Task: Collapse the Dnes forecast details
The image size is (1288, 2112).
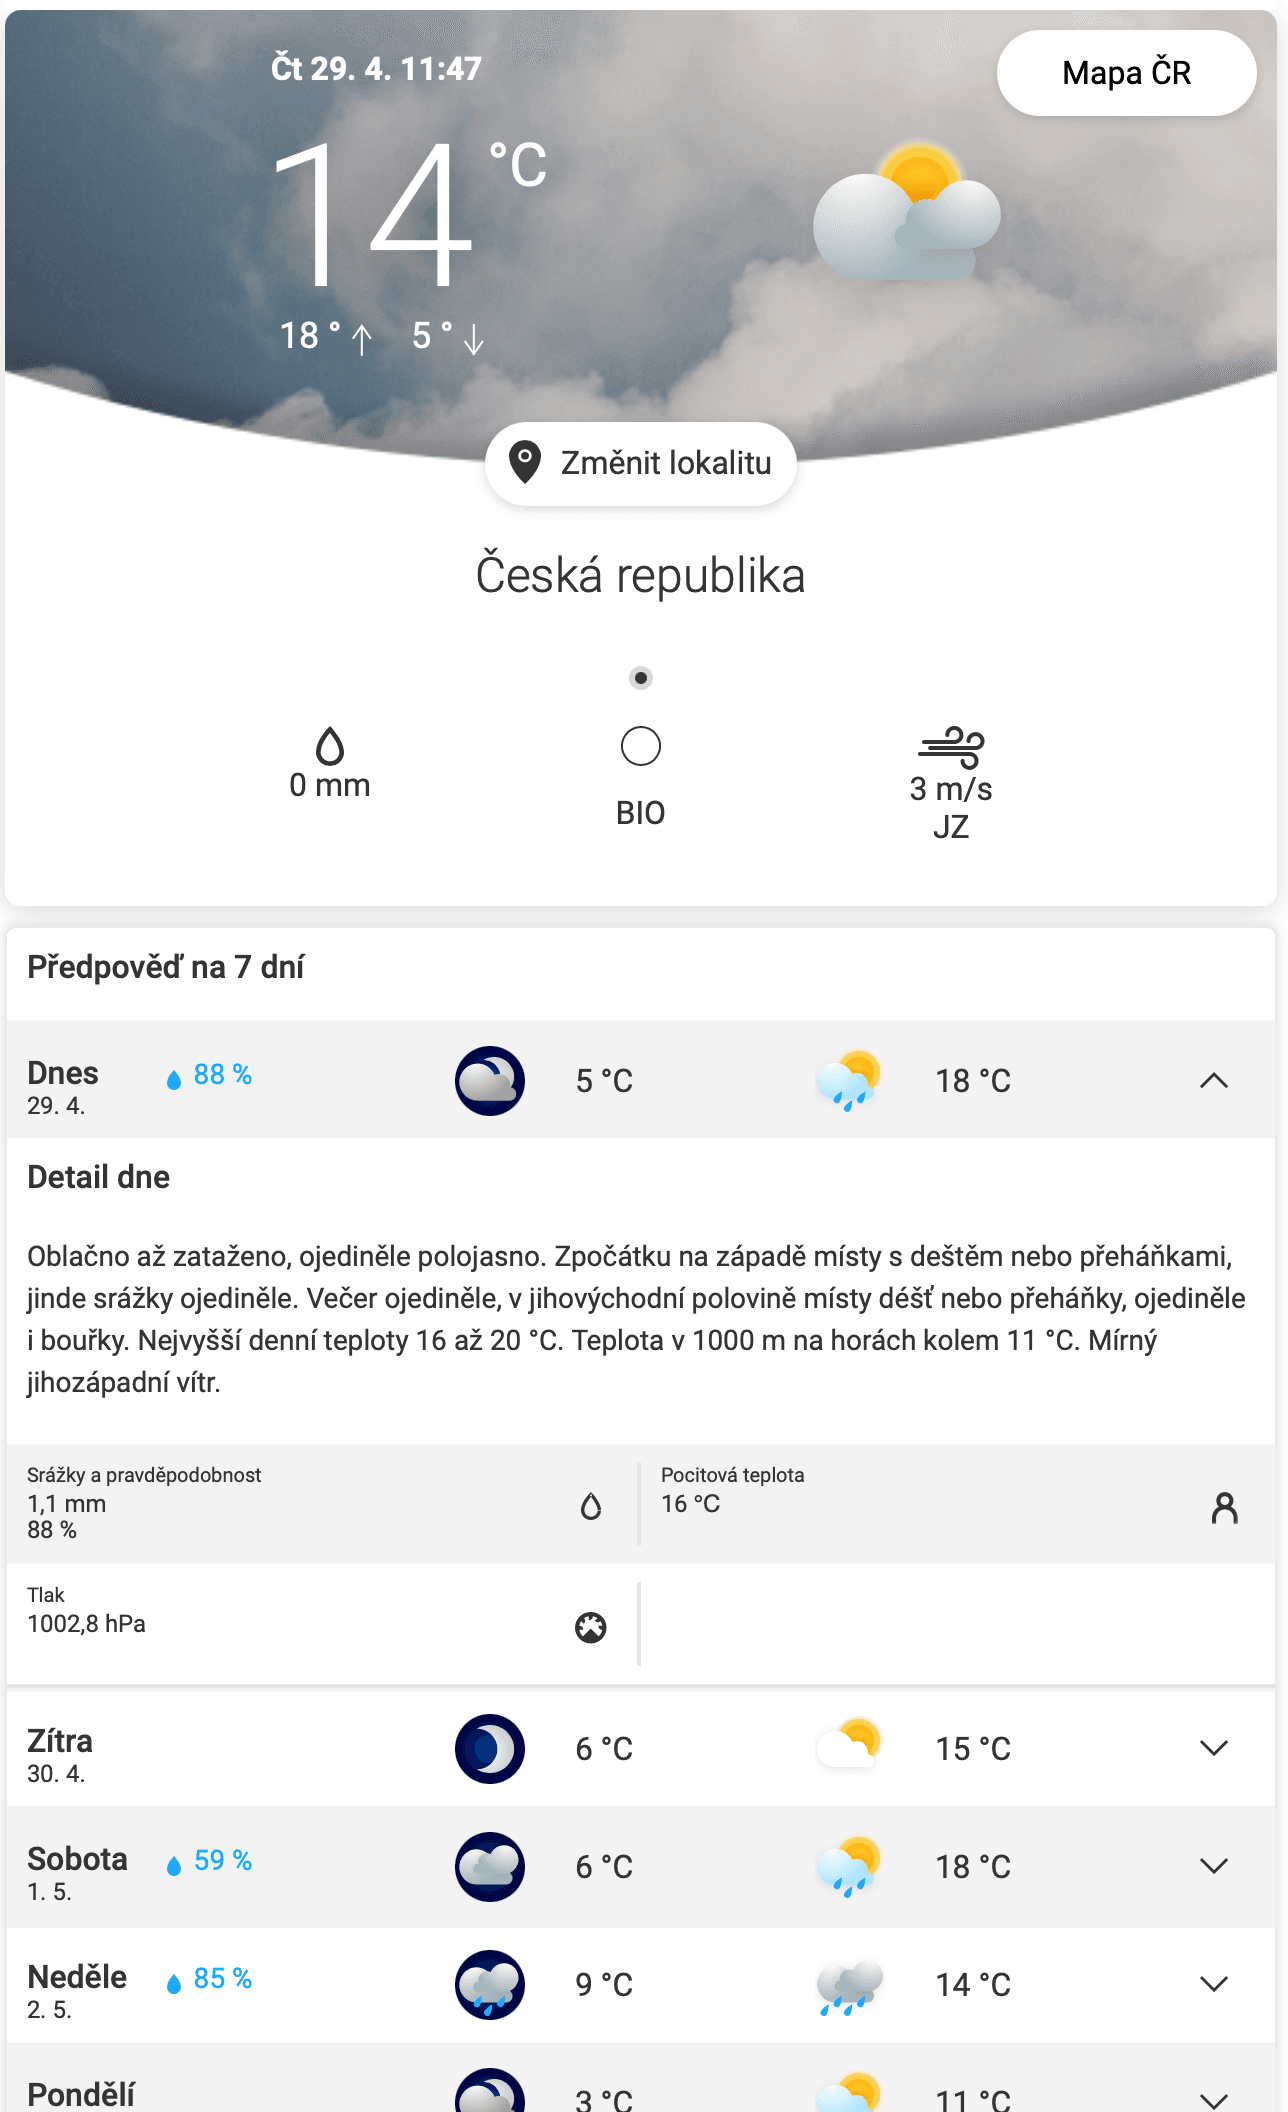Action: (x=1212, y=1080)
